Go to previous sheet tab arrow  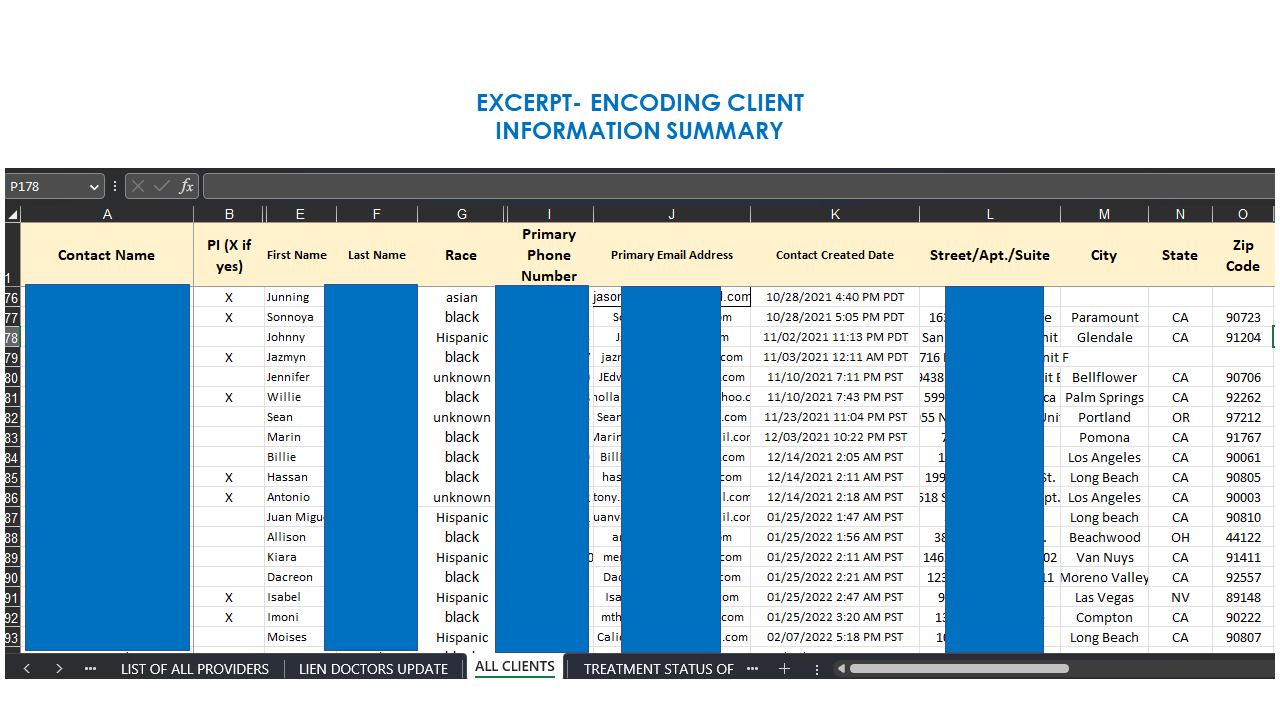27,668
